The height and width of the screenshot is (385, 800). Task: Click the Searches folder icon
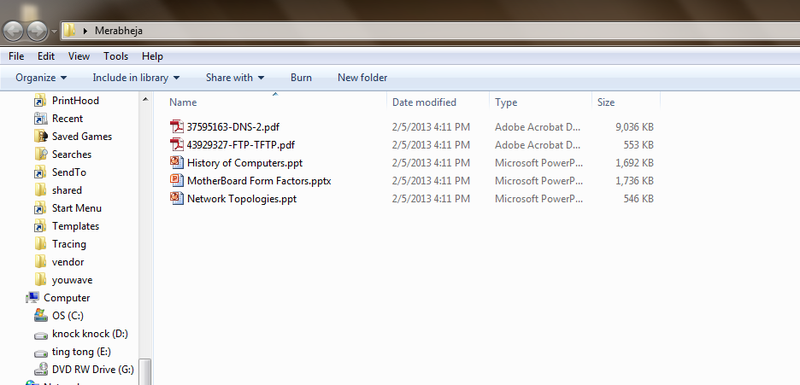coord(41,154)
